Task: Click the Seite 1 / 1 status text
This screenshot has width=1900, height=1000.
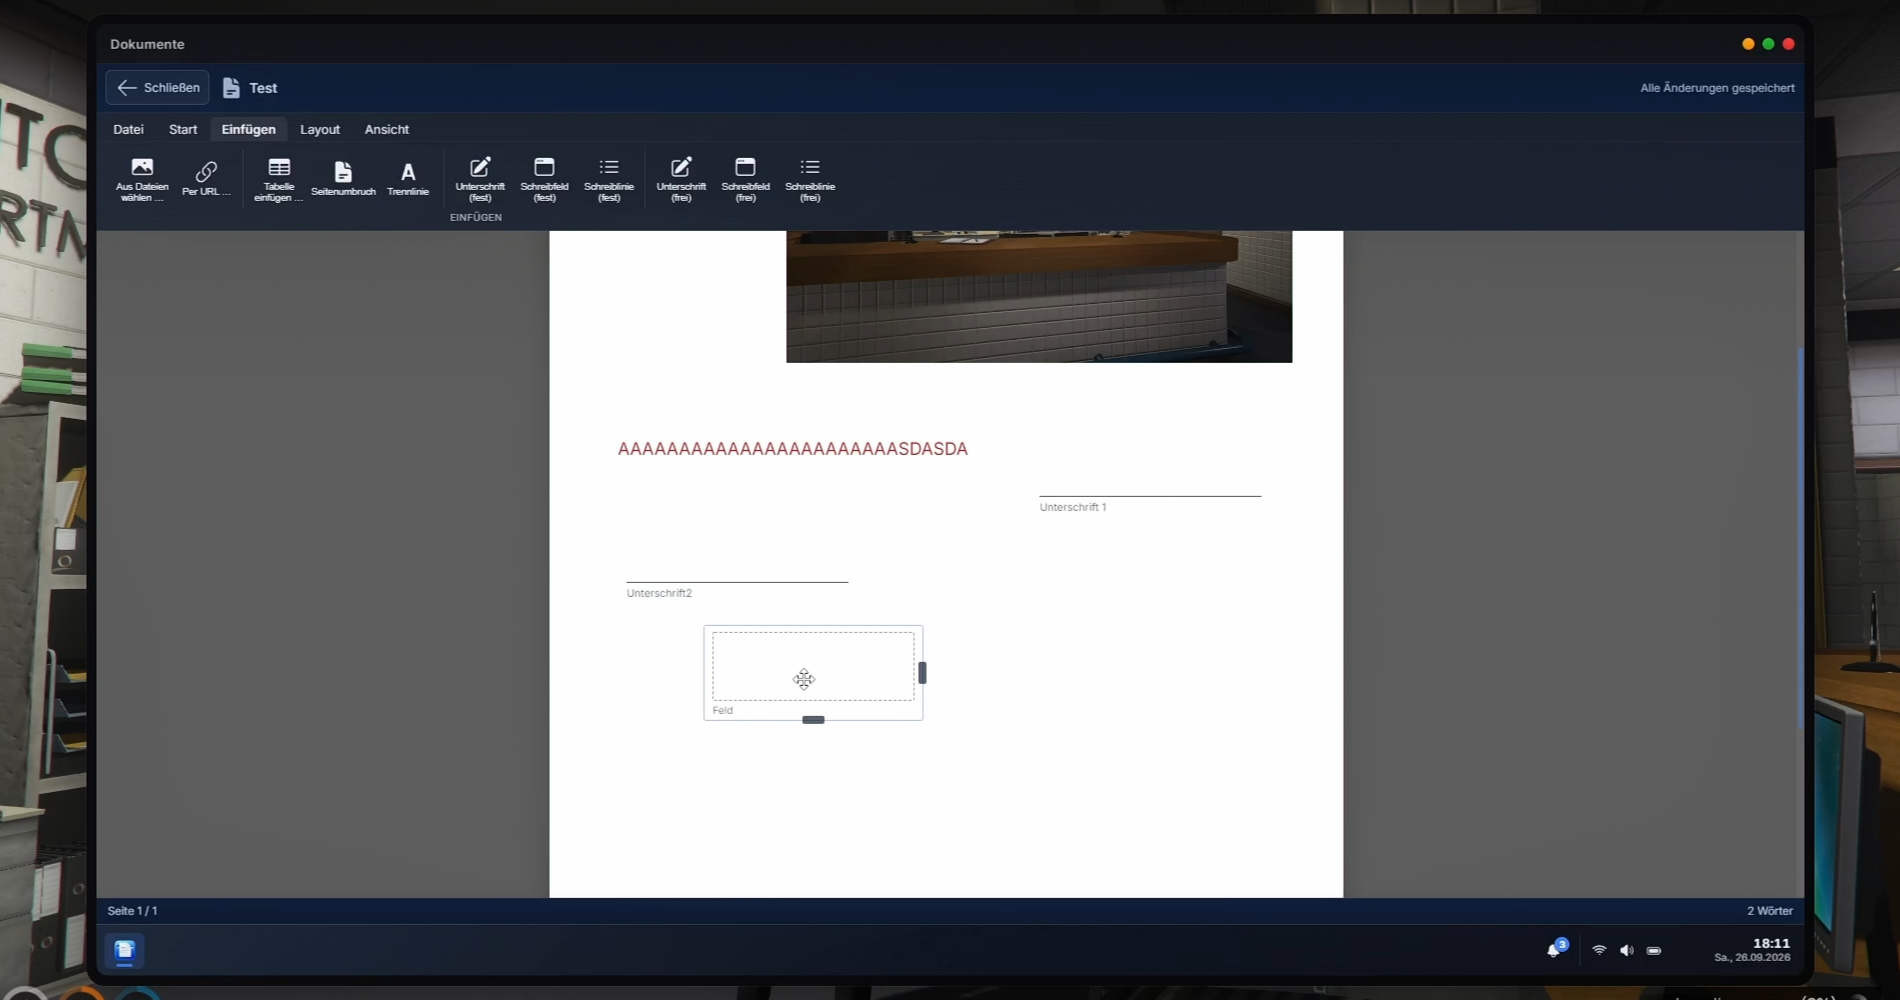Action: (132, 911)
